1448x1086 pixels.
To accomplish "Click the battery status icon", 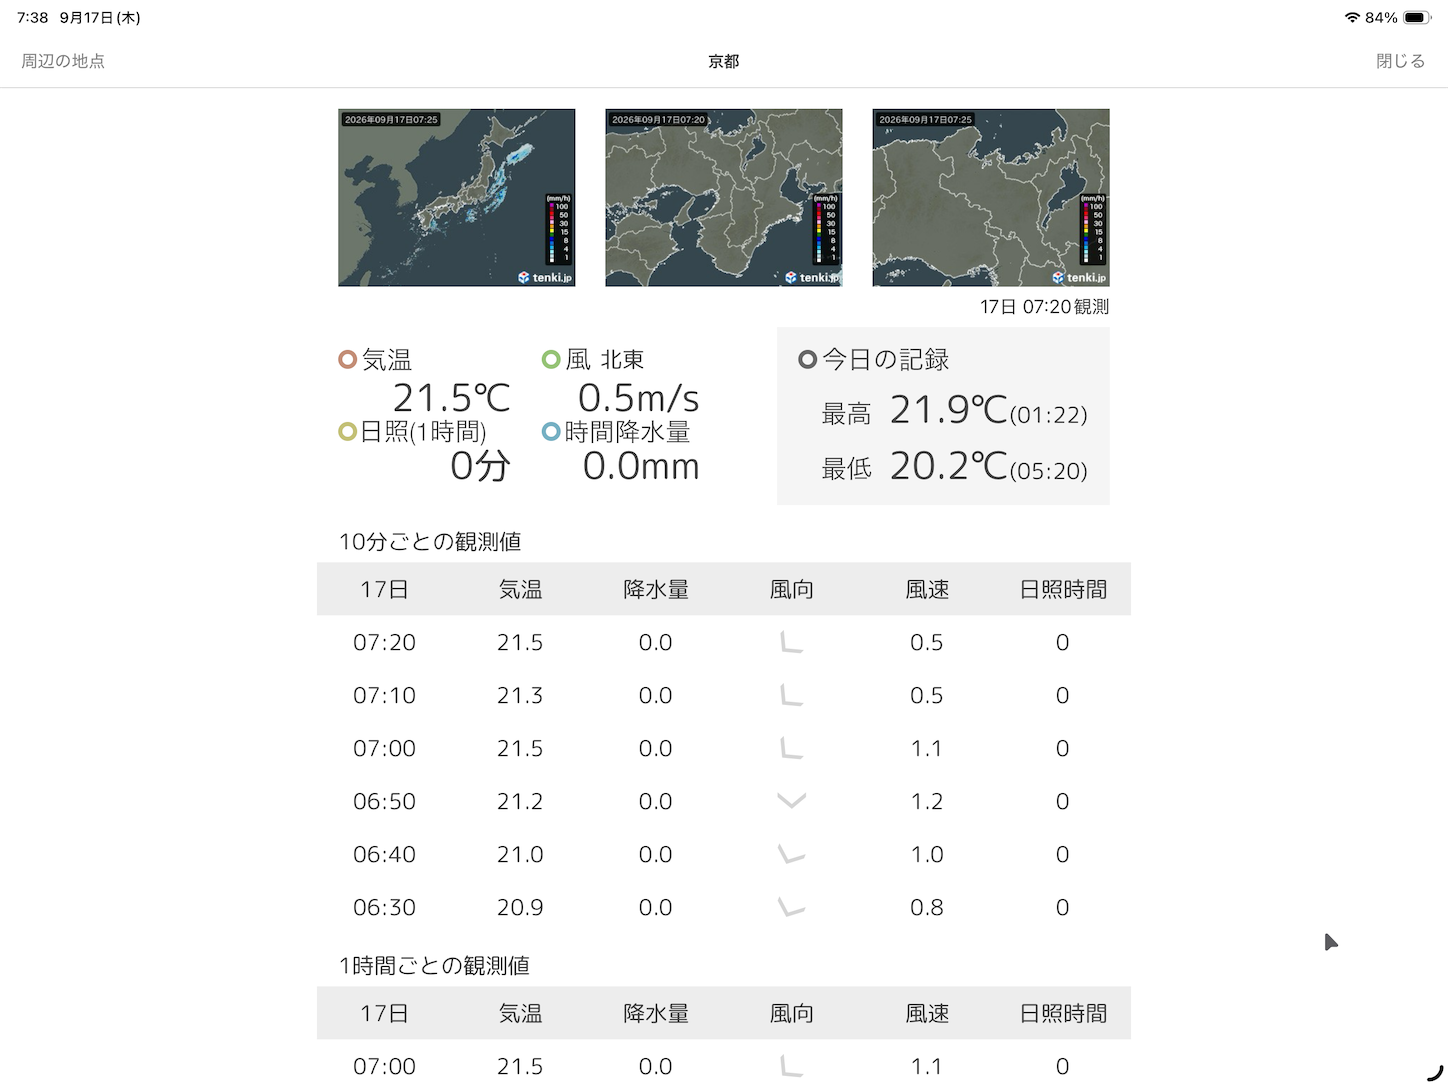I will pyautogui.click(x=1418, y=18).
